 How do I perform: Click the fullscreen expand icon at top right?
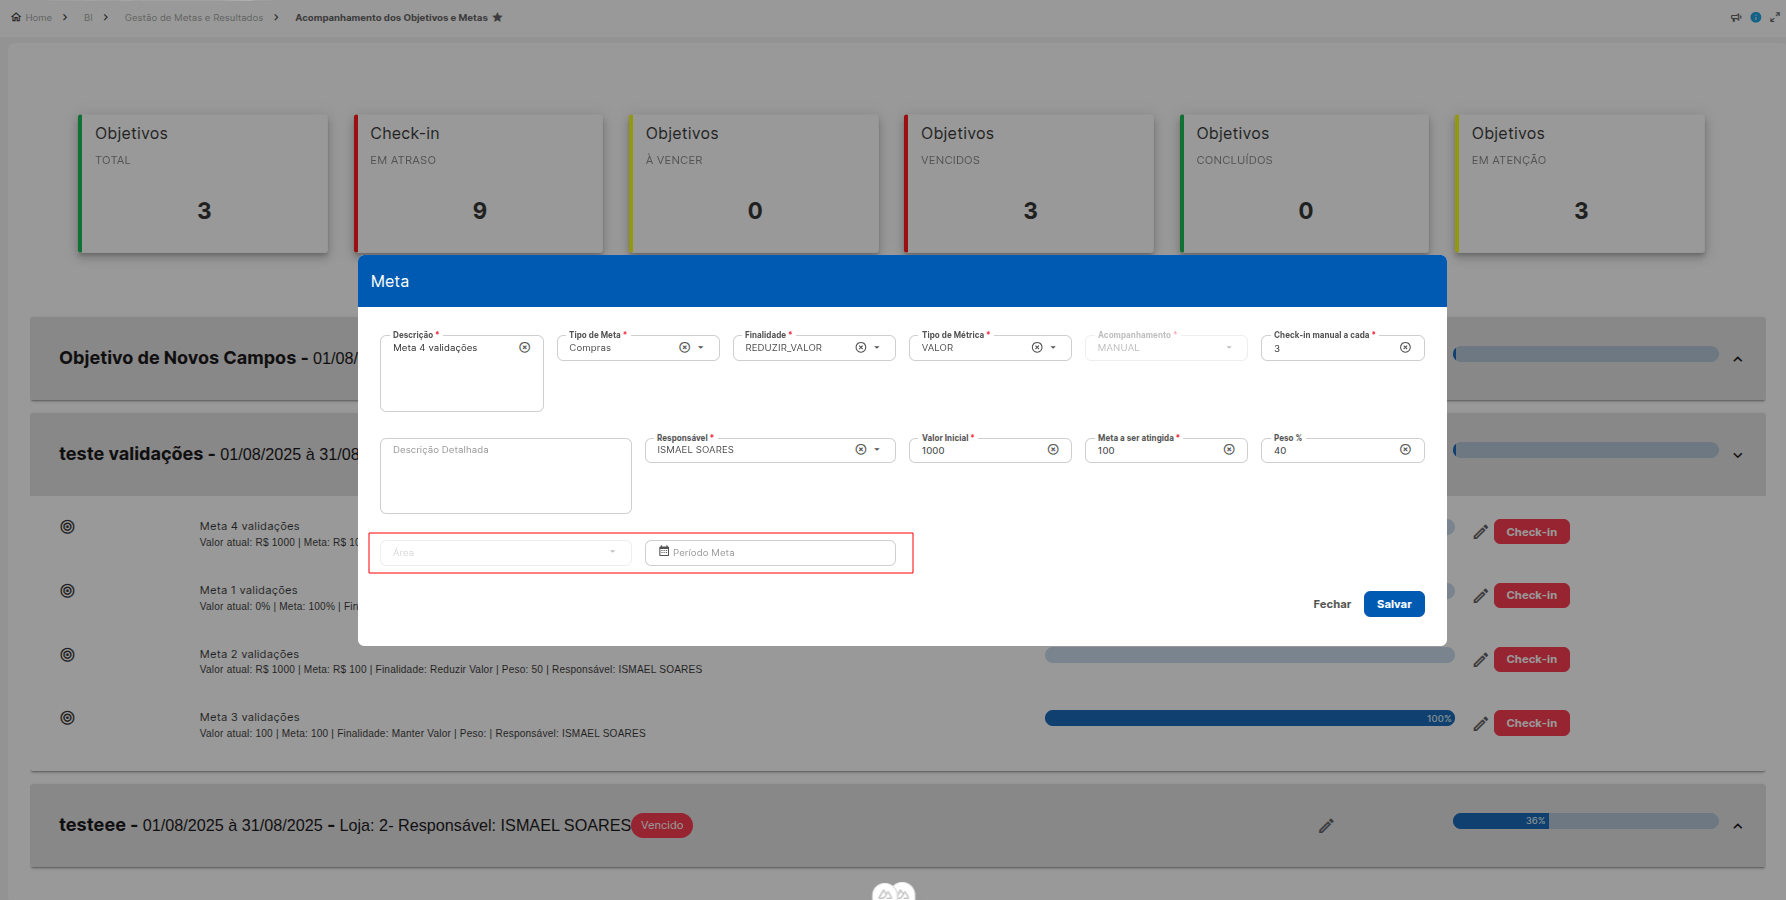point(1775,17)
